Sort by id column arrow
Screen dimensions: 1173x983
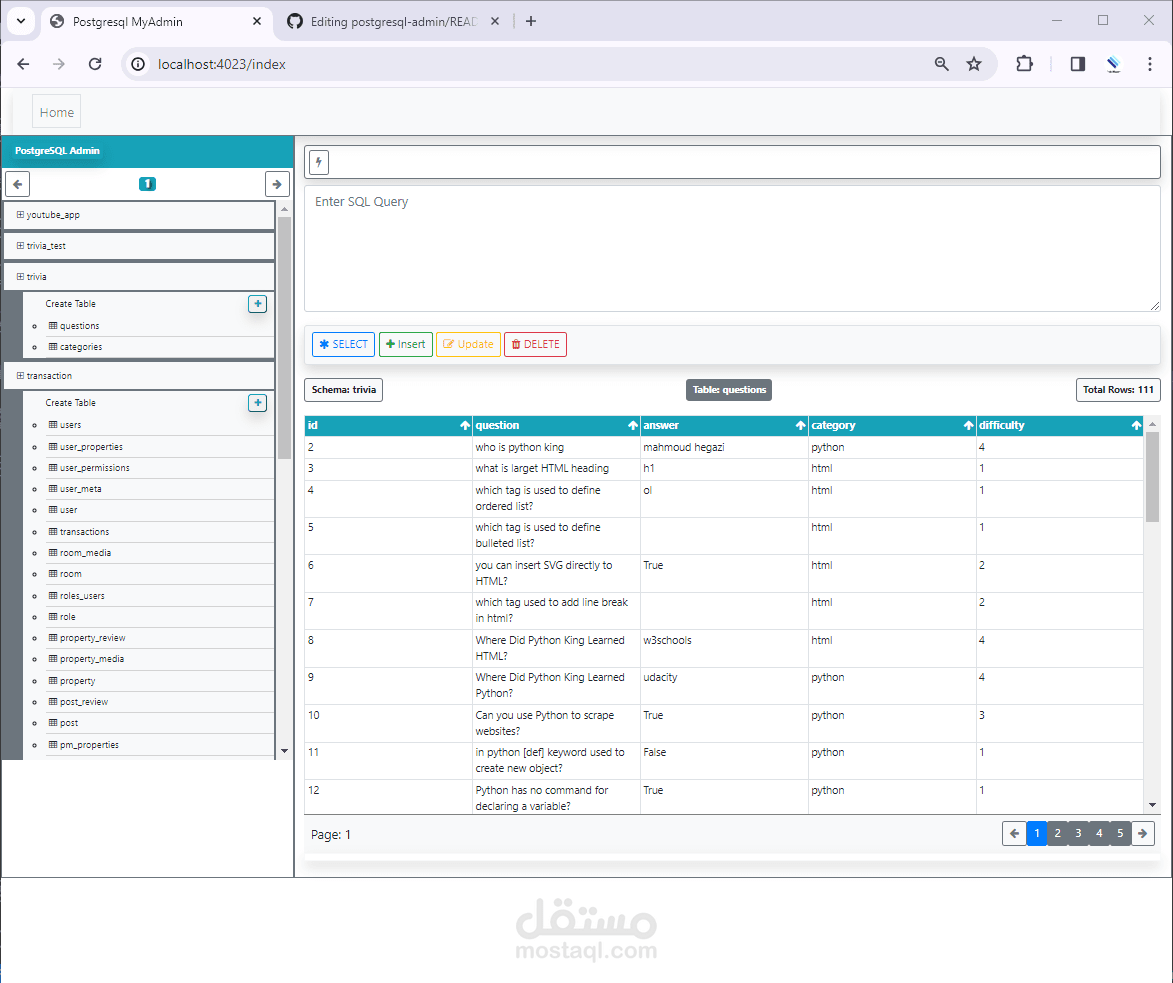coord(465,426)
